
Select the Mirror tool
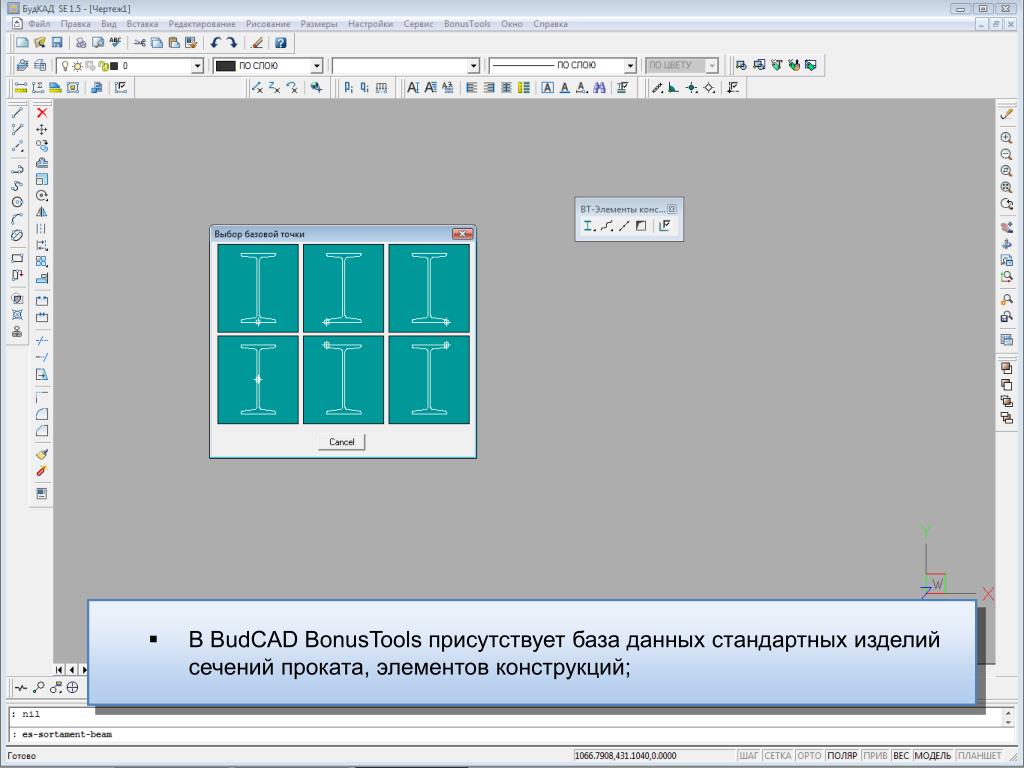[x=42, y=212]
